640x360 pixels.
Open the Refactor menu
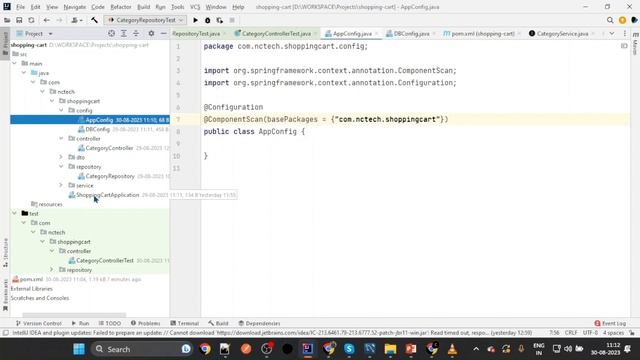point(121,7)
